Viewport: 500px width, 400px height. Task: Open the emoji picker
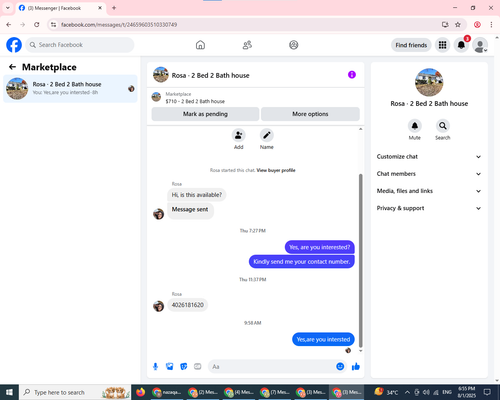pyautogui.click(x=340, y=367)
